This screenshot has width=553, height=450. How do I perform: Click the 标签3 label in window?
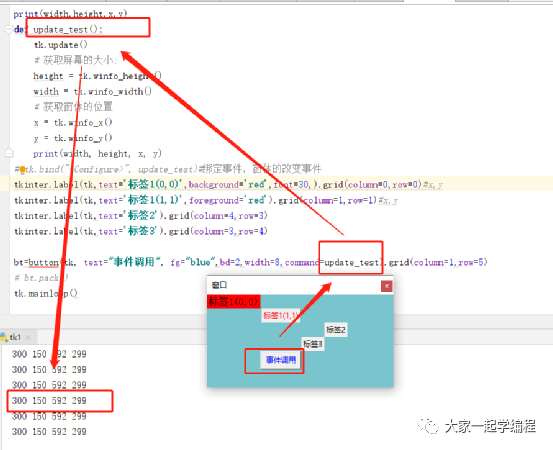(313, 343)
